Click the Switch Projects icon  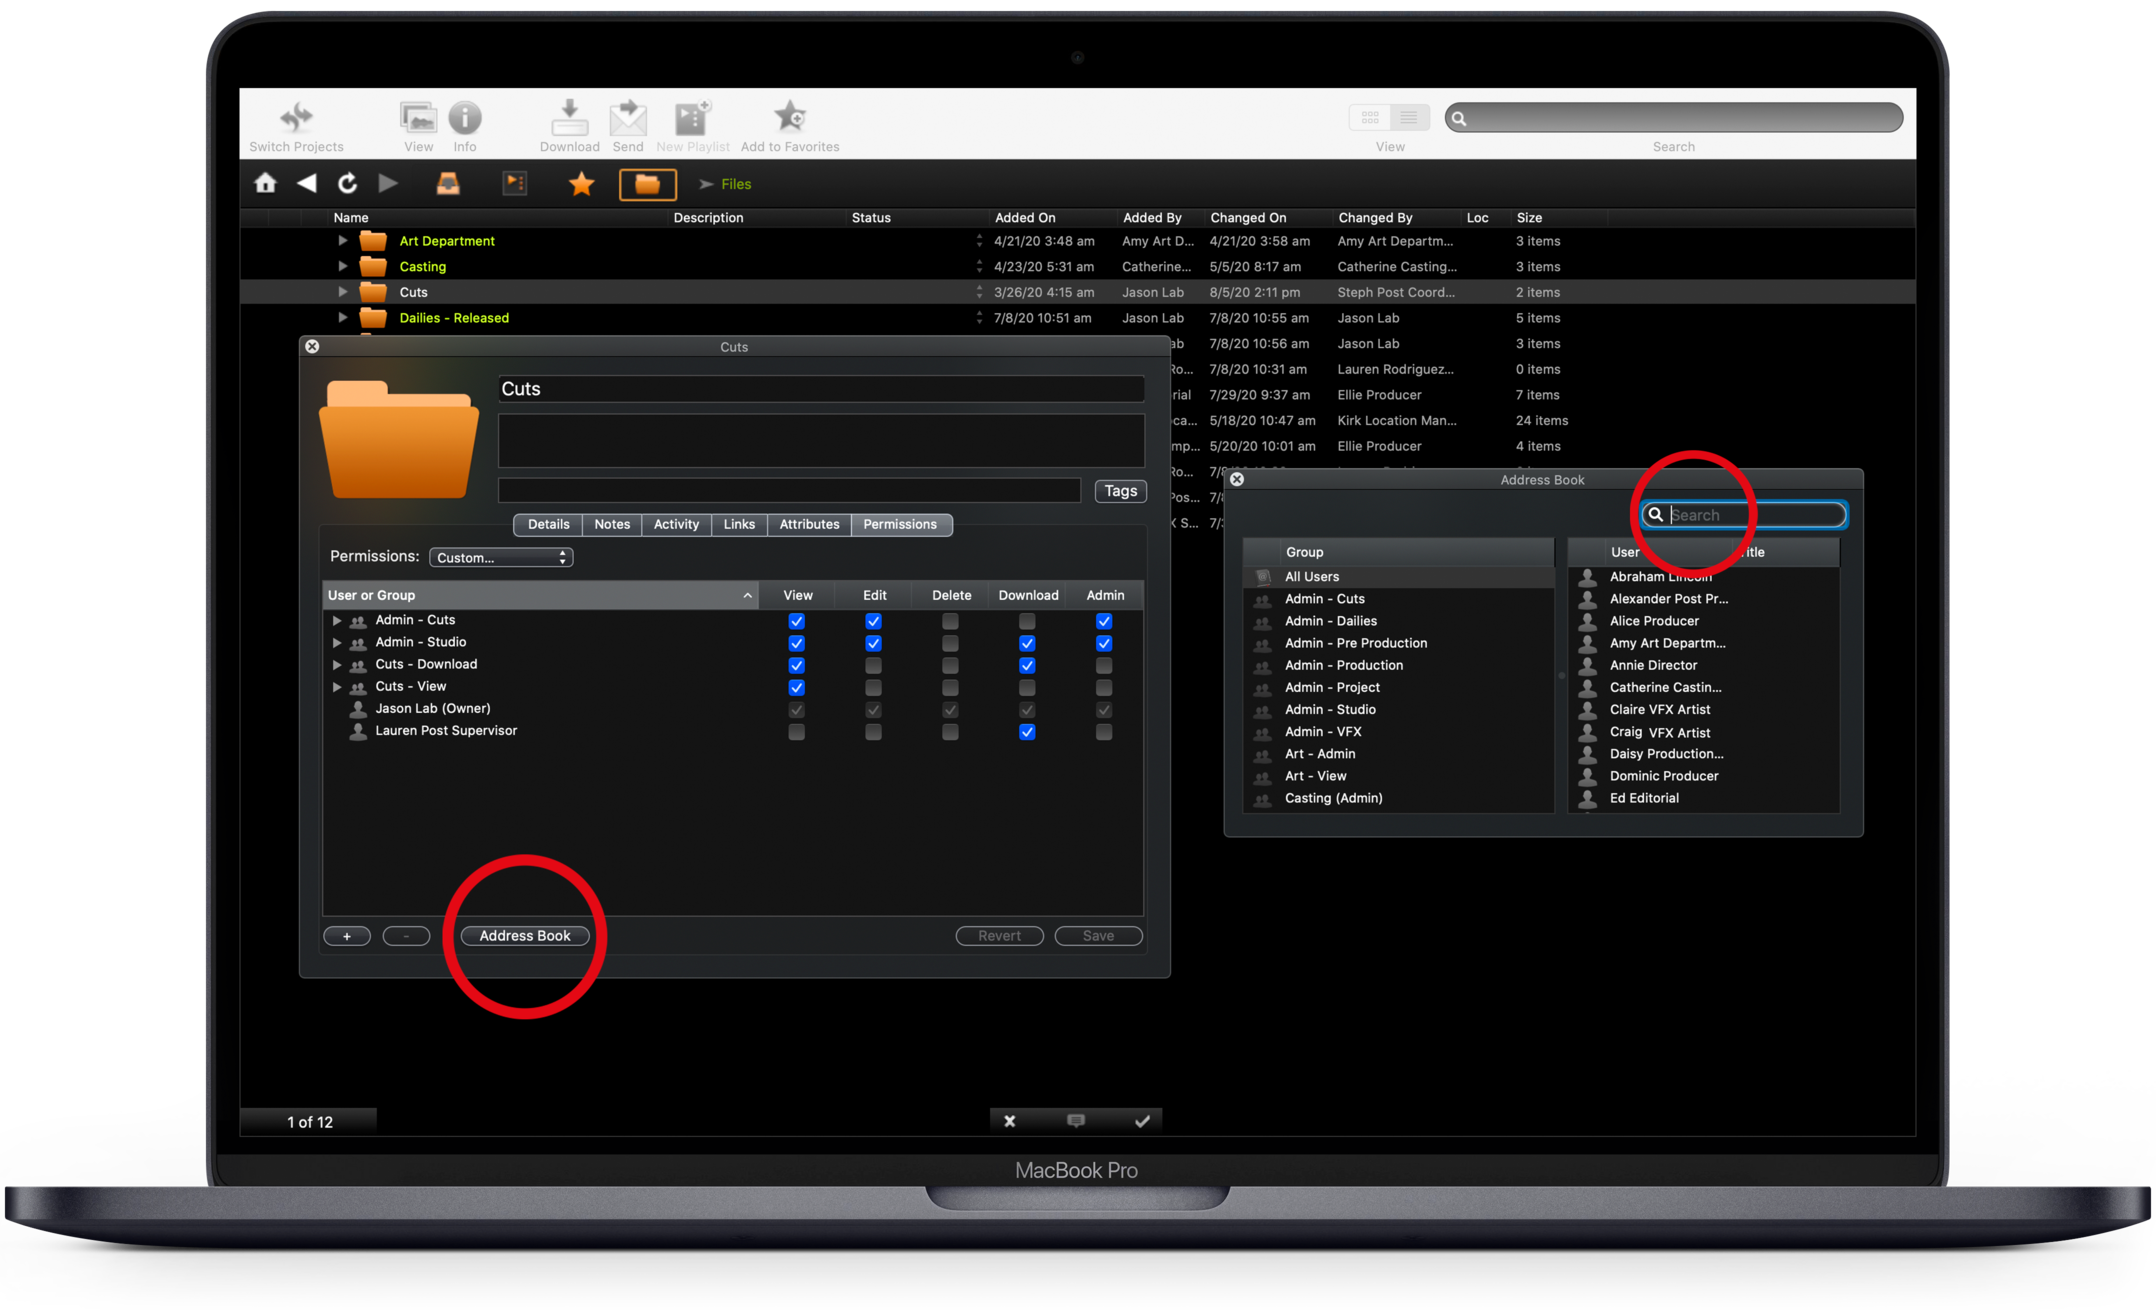[x=296, y=119]
